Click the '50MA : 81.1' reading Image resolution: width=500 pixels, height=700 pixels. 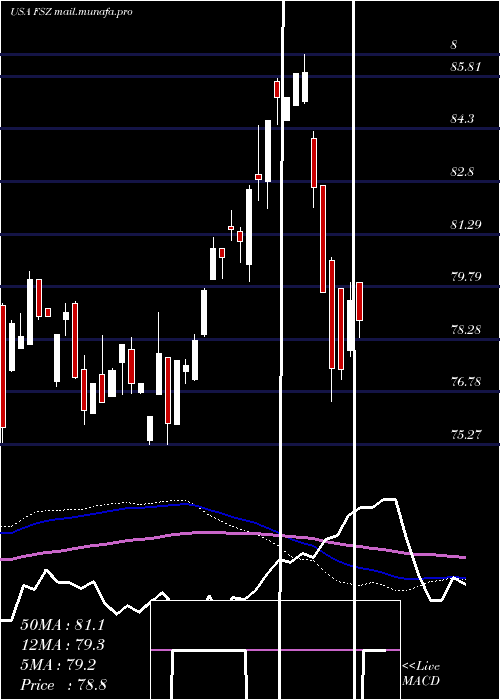point(62,625)
